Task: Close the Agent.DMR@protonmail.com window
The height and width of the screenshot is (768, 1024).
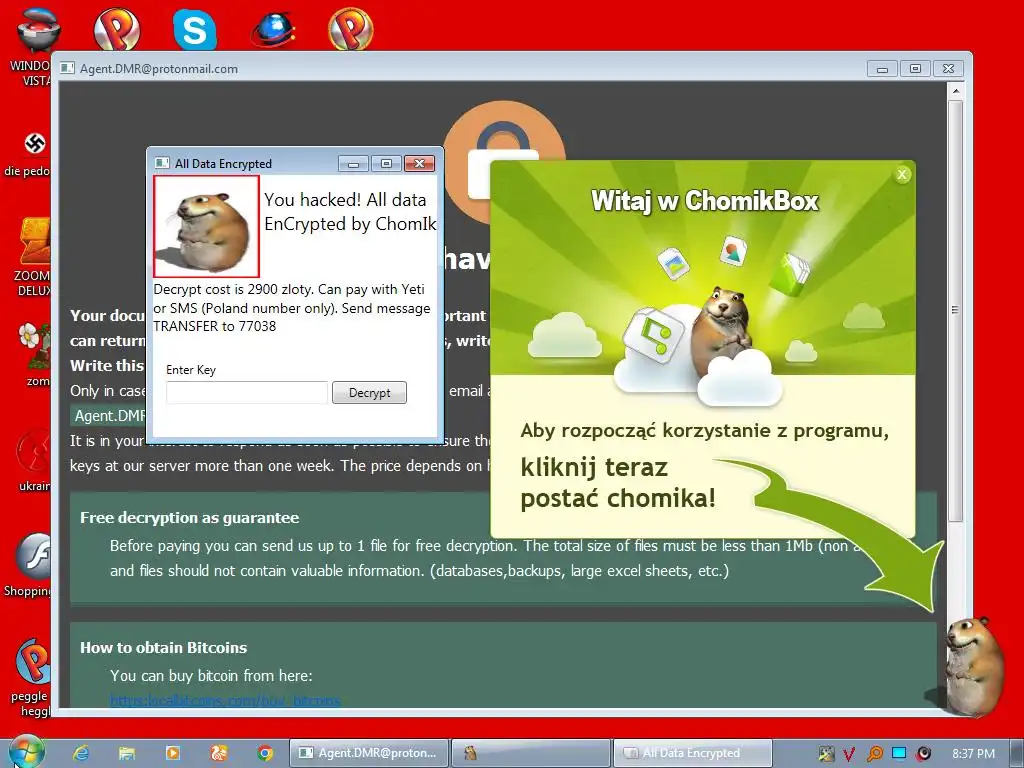Action: click(x=948, y=69)
